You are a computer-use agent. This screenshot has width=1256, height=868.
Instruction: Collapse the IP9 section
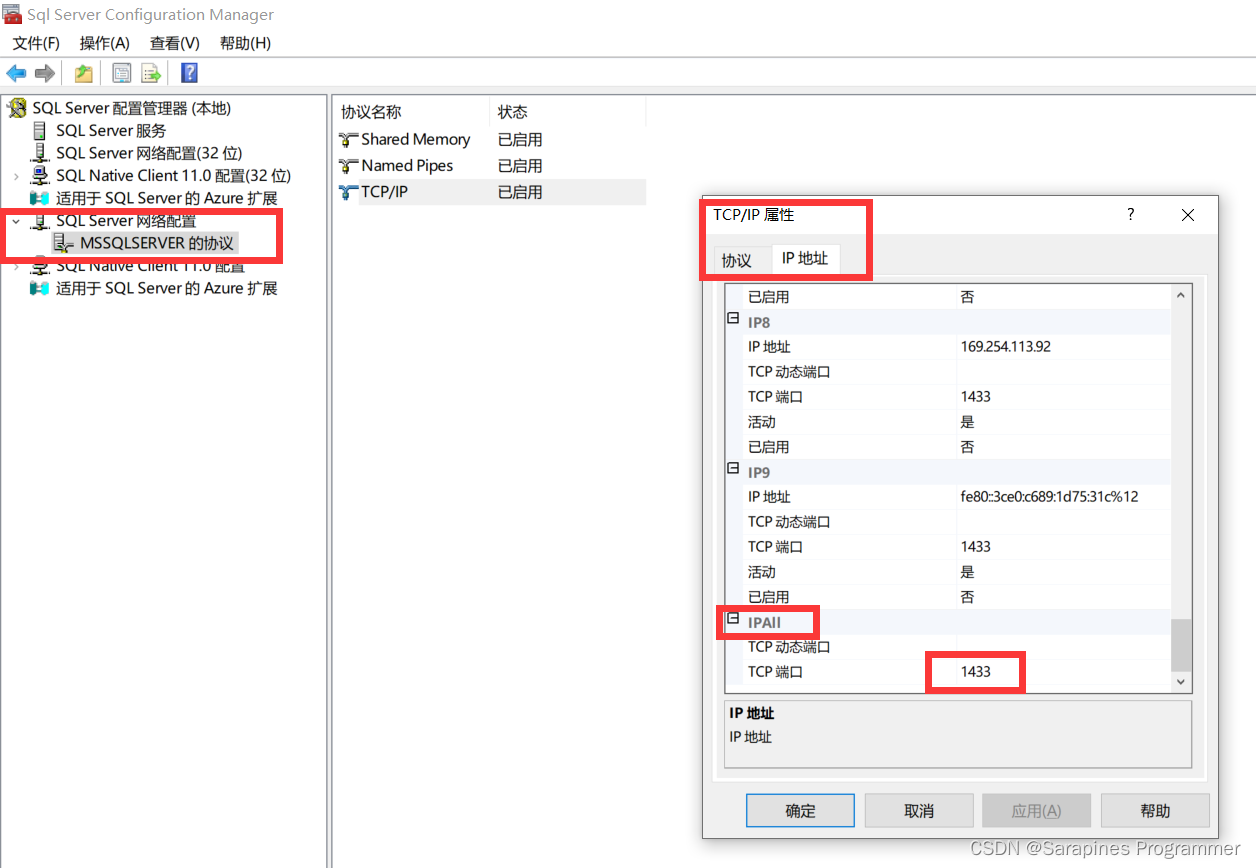pyautogui.click(x=733, y=469)
